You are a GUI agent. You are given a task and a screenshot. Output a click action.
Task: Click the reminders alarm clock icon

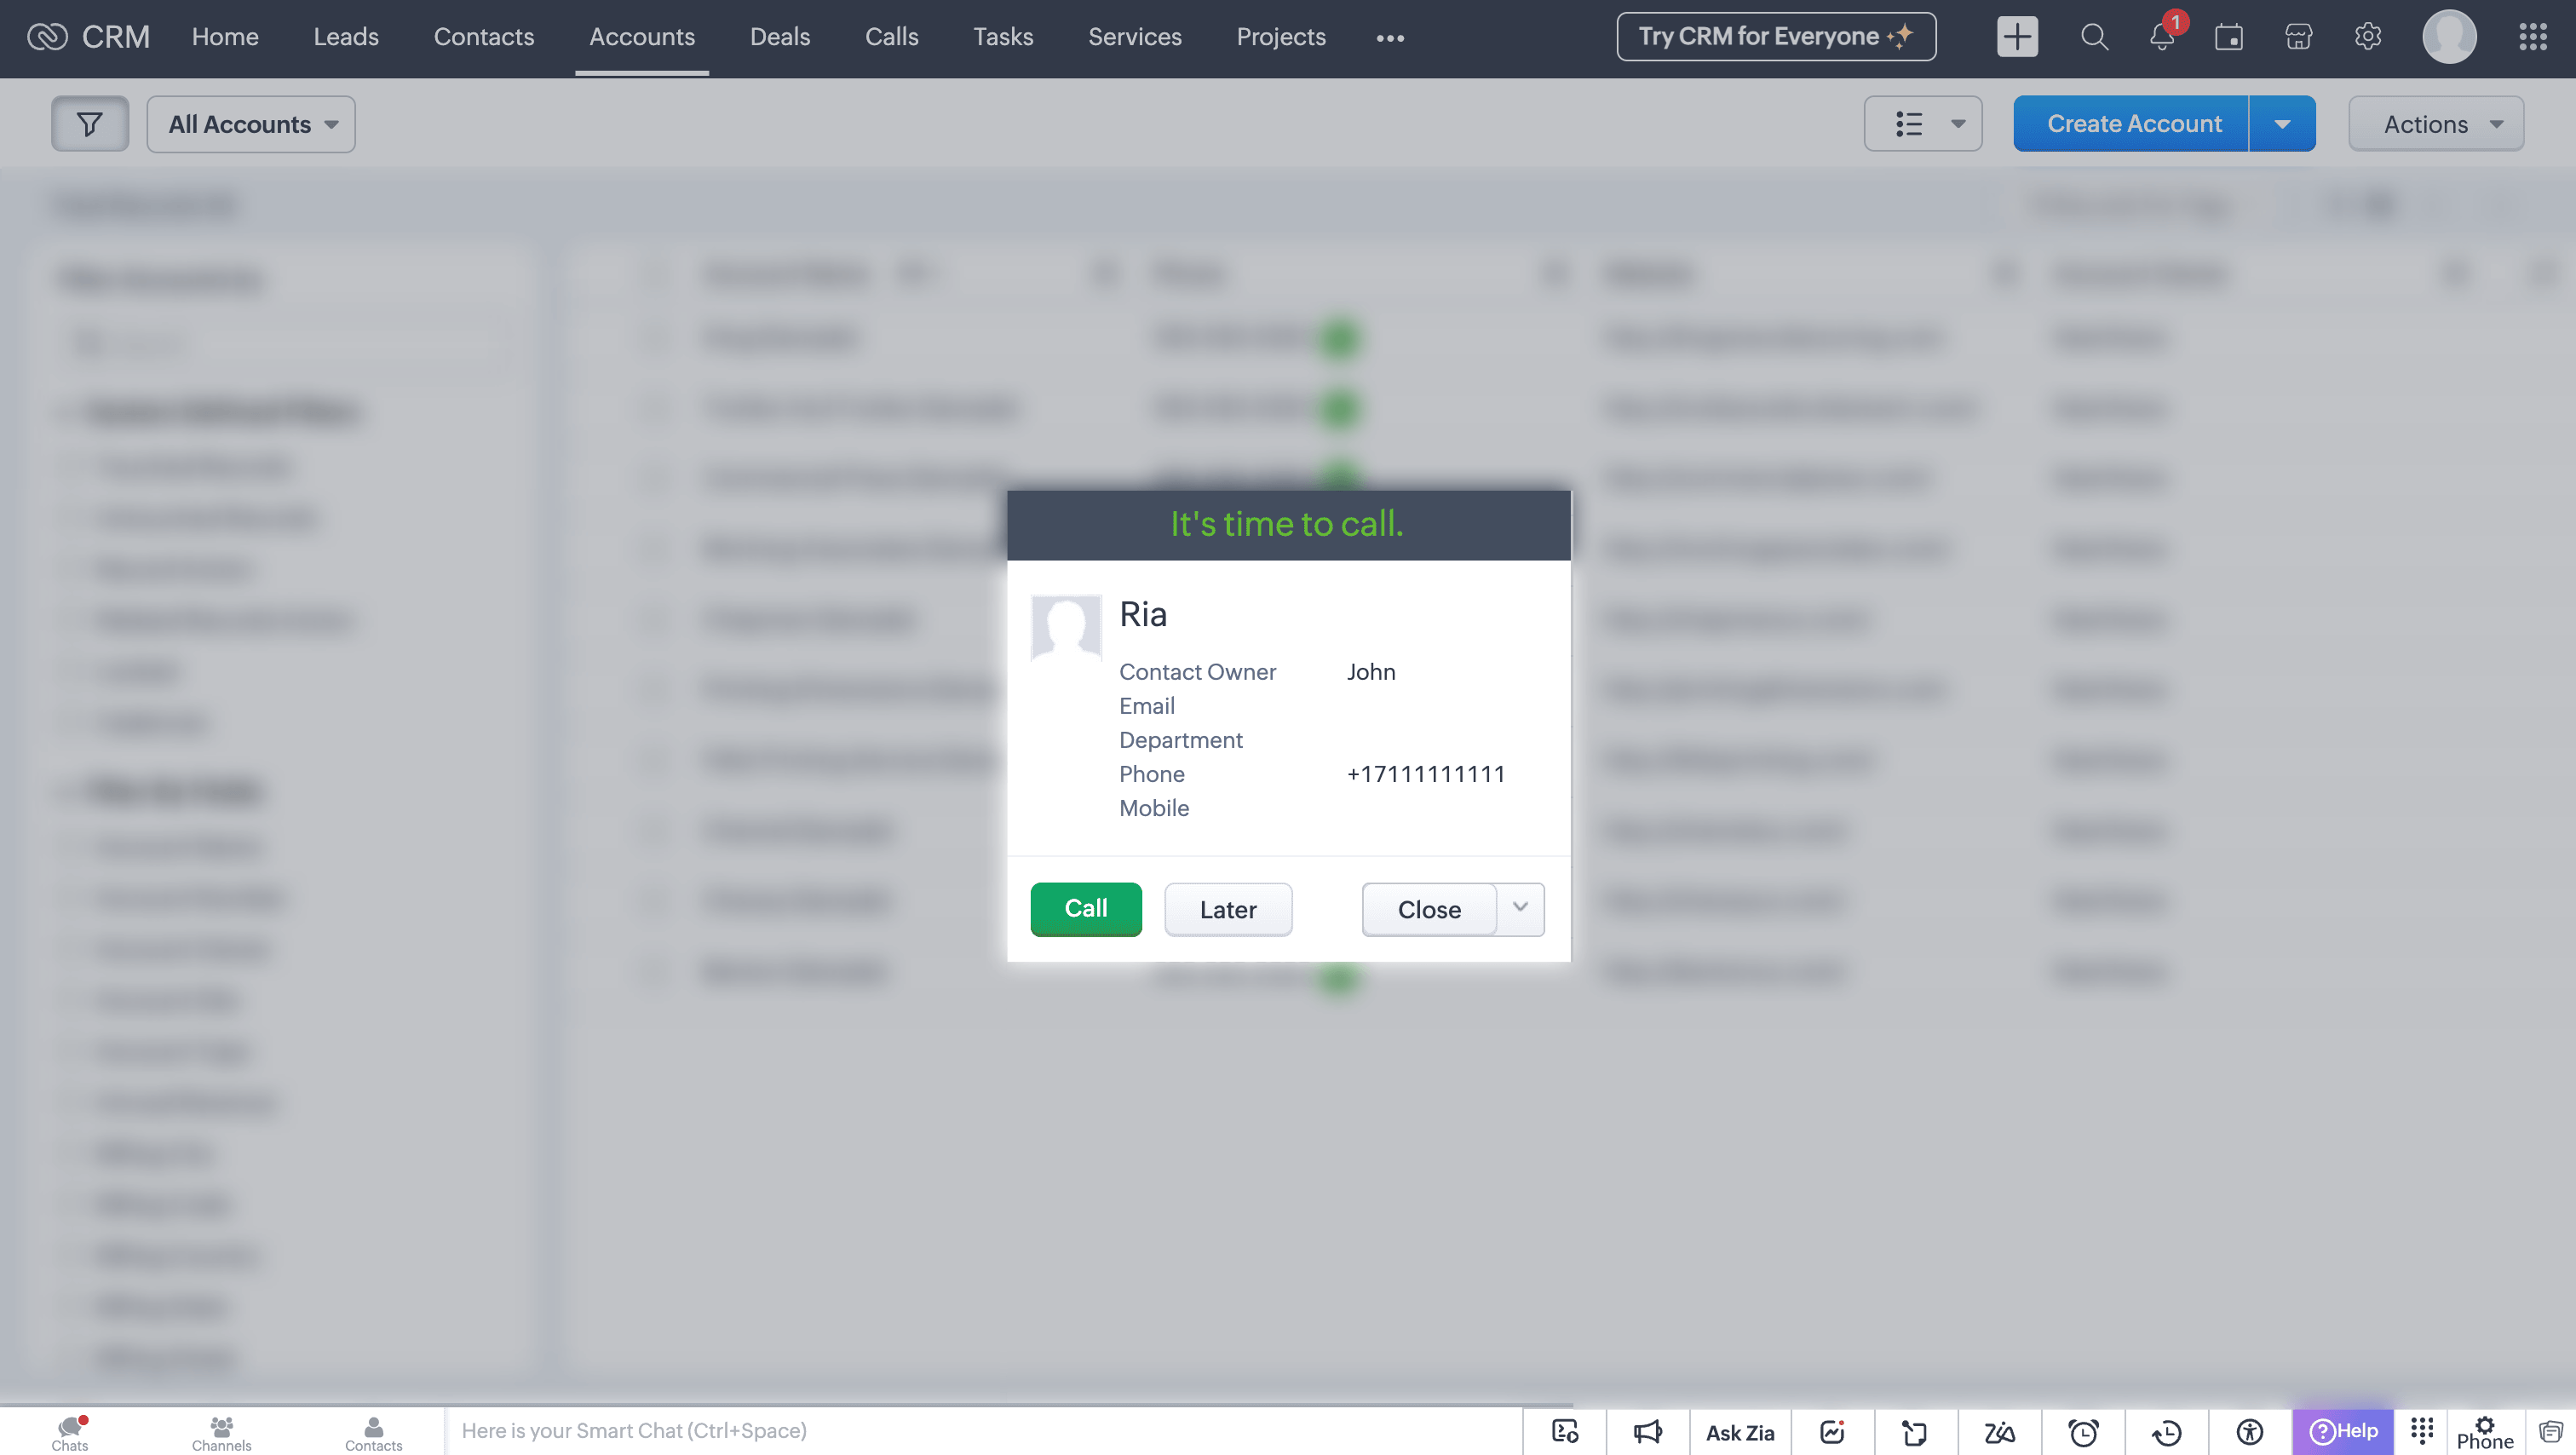2083,1432
